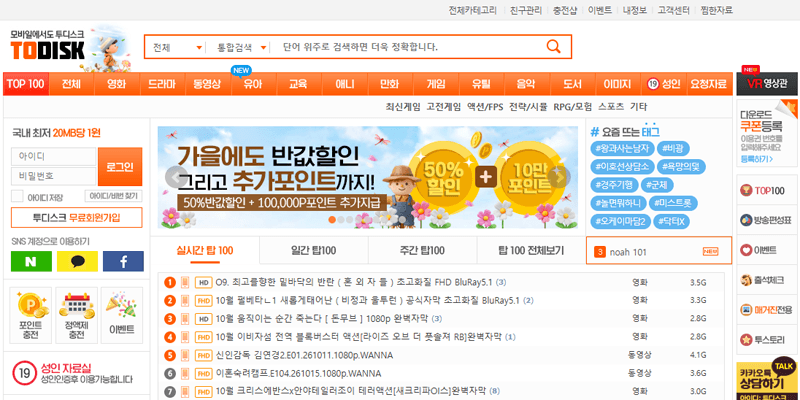The height and width of the screenshot is (400, 800).
Task: Select the #왕과사는남자 tag
Action: (622, 148)
